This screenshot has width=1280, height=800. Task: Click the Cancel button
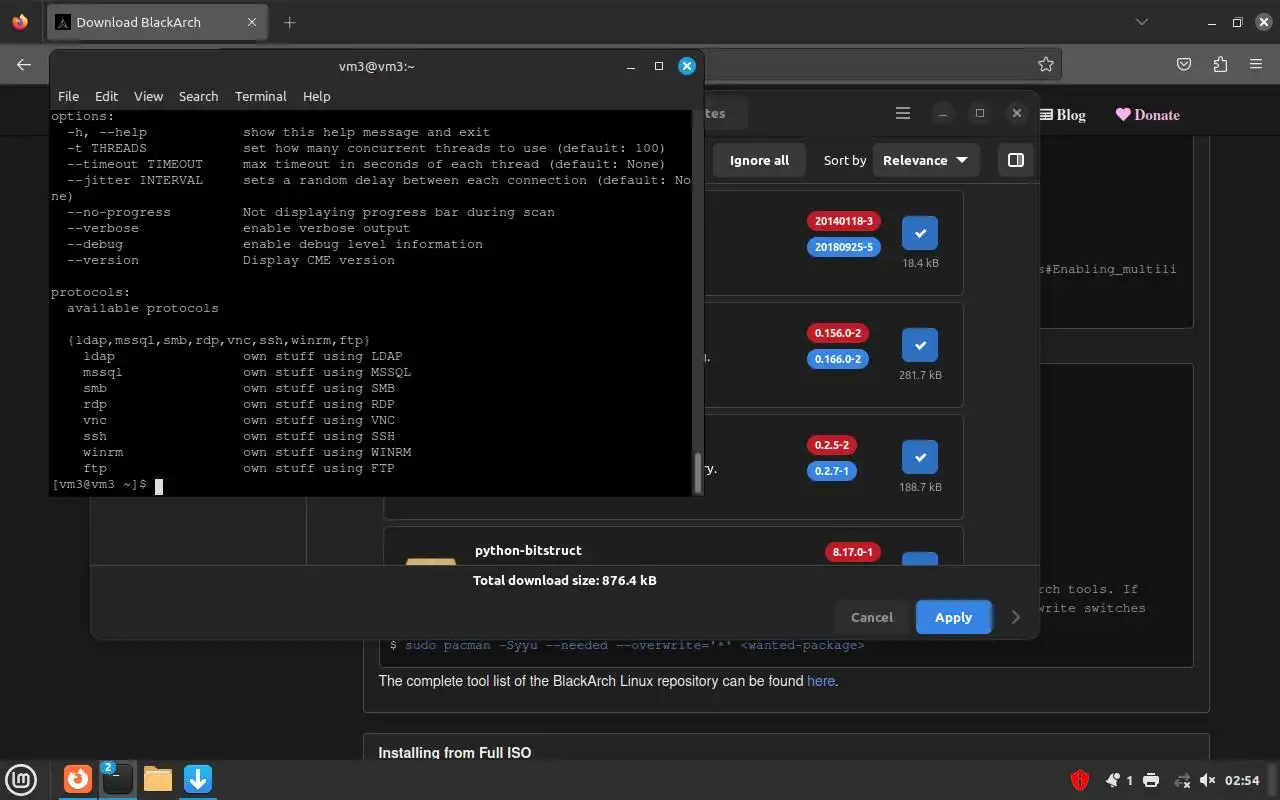coord(872,617)
